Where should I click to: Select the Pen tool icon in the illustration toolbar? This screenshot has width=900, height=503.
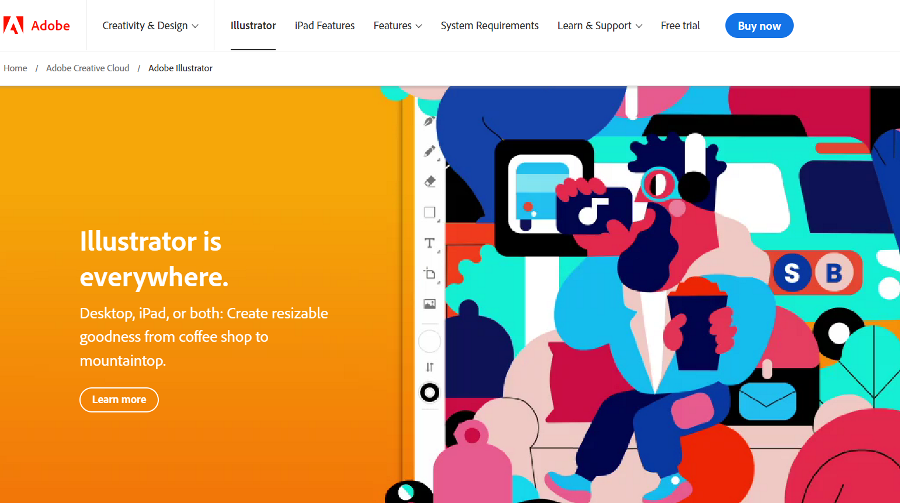coord(429,121)
